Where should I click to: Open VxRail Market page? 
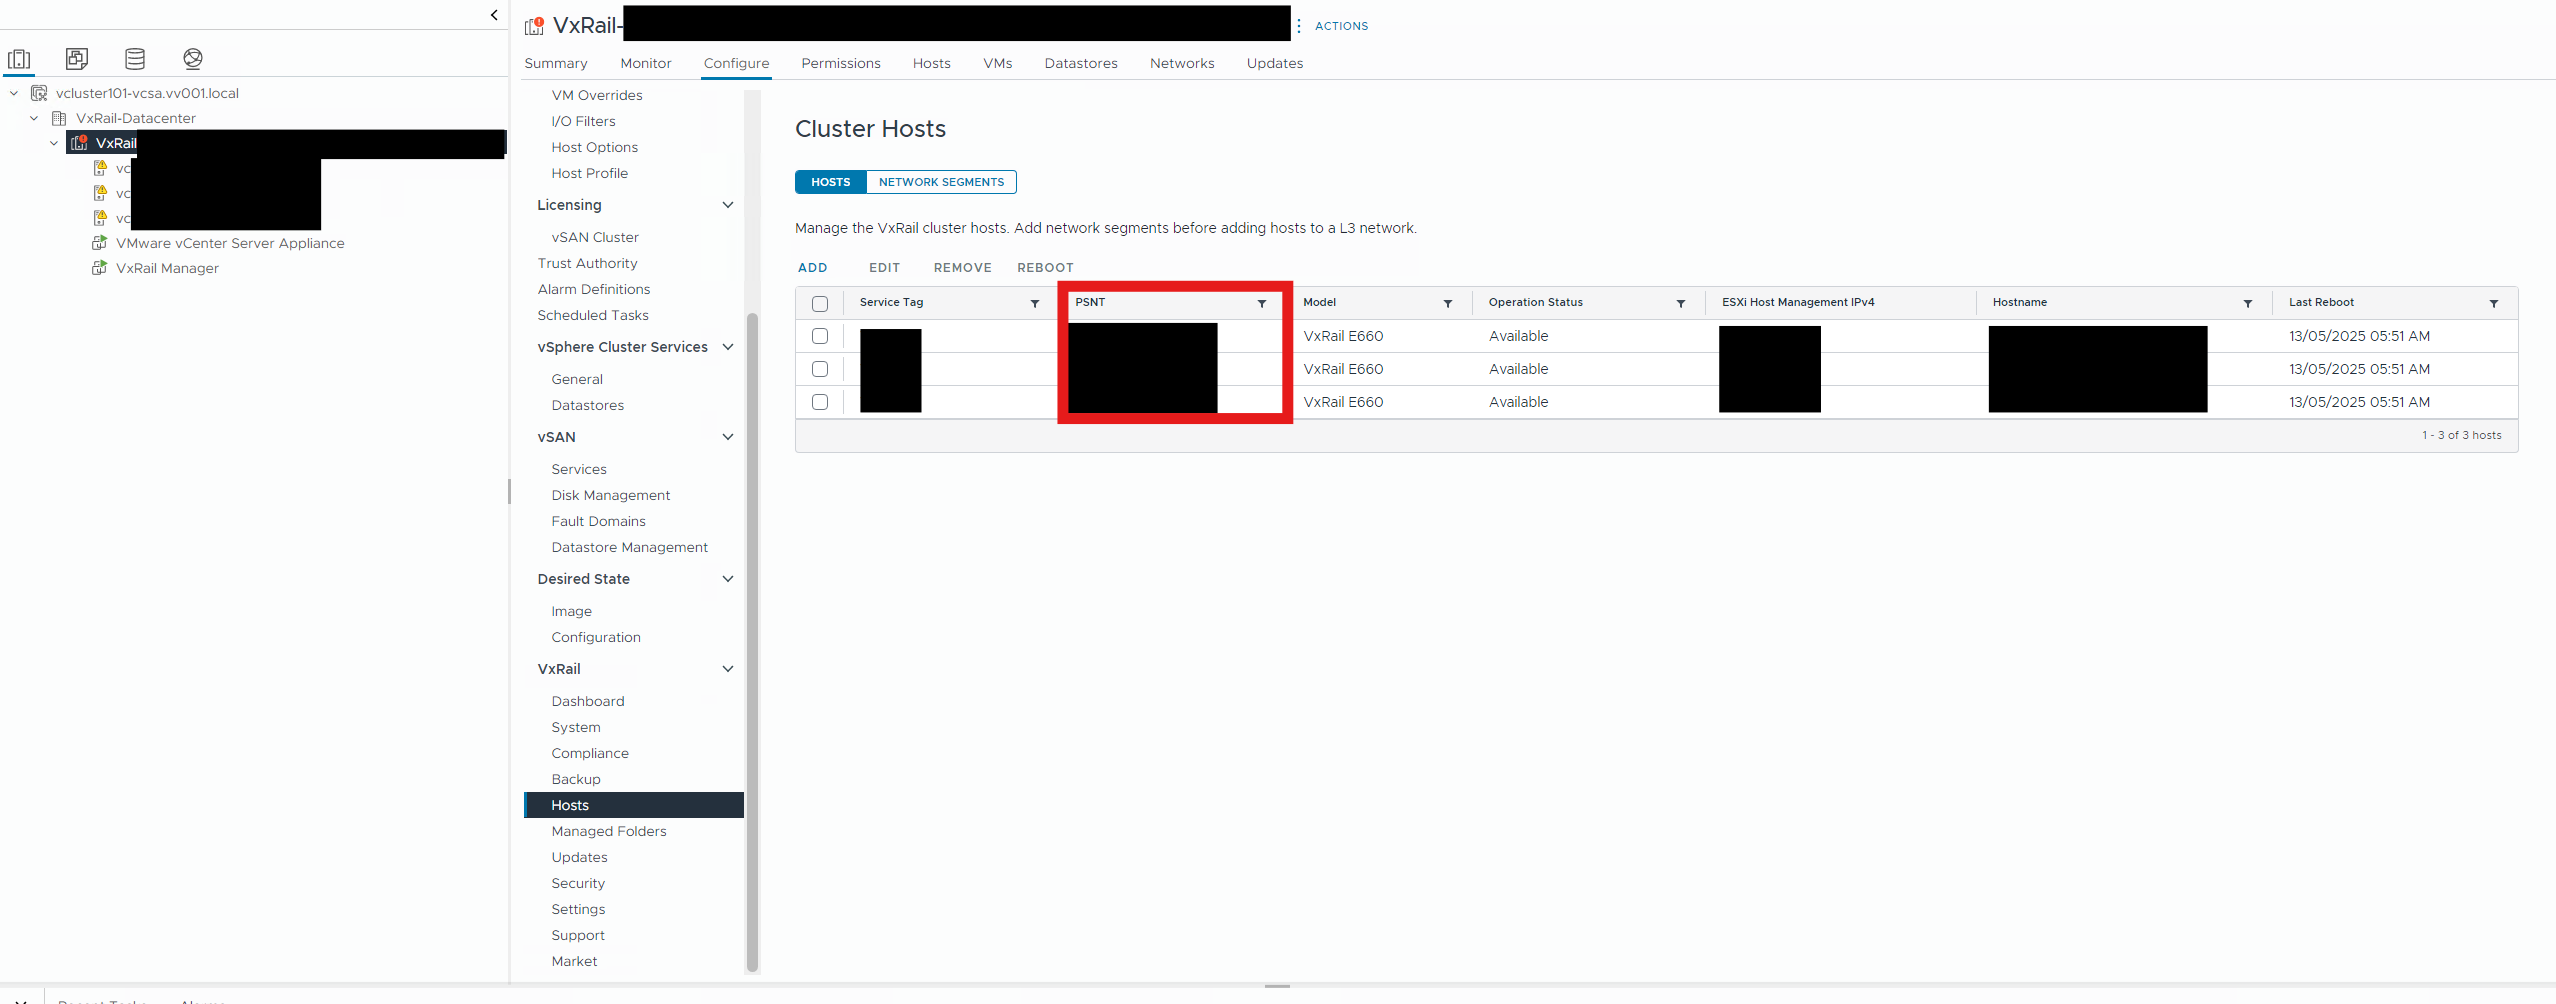[x=574, y=961]
